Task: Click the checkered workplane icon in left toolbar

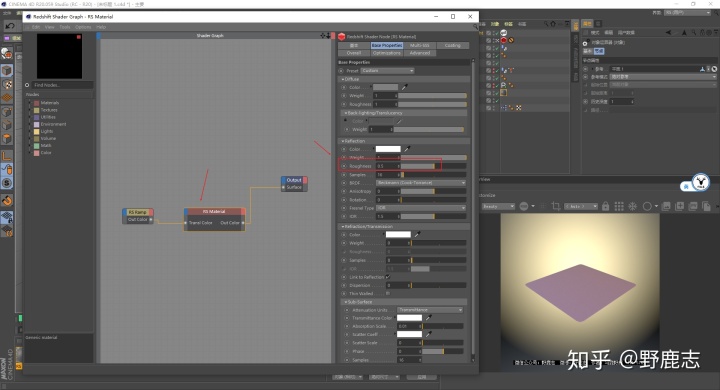Action: tap(7, 216)
